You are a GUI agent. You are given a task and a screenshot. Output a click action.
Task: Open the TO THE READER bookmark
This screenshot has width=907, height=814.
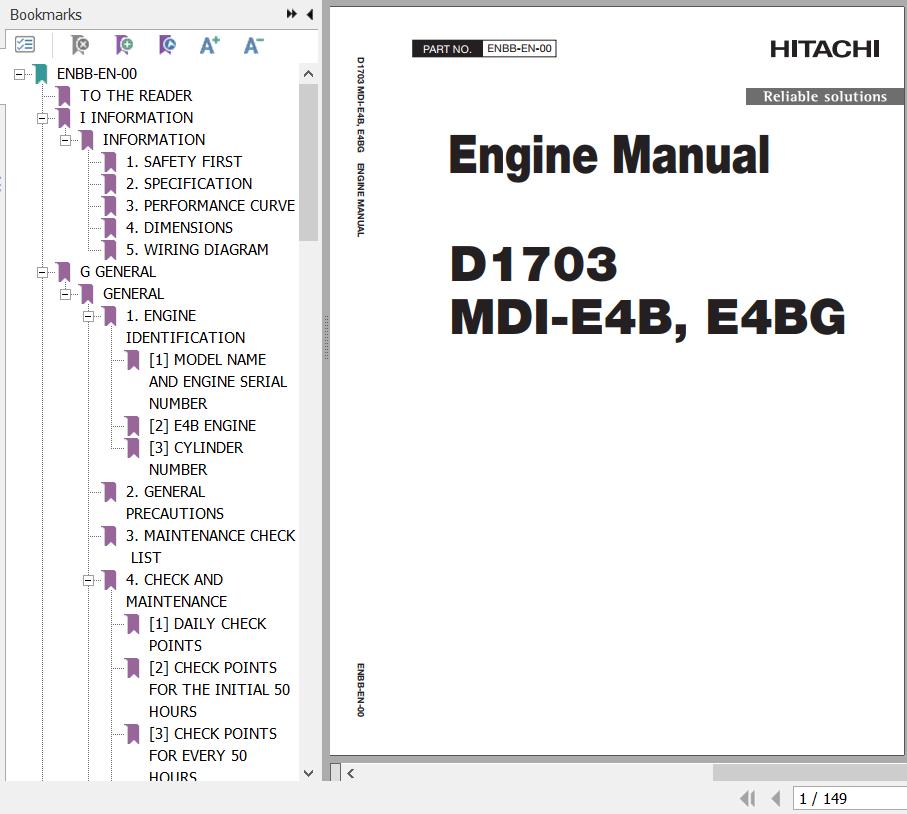(x=136, y=95)
